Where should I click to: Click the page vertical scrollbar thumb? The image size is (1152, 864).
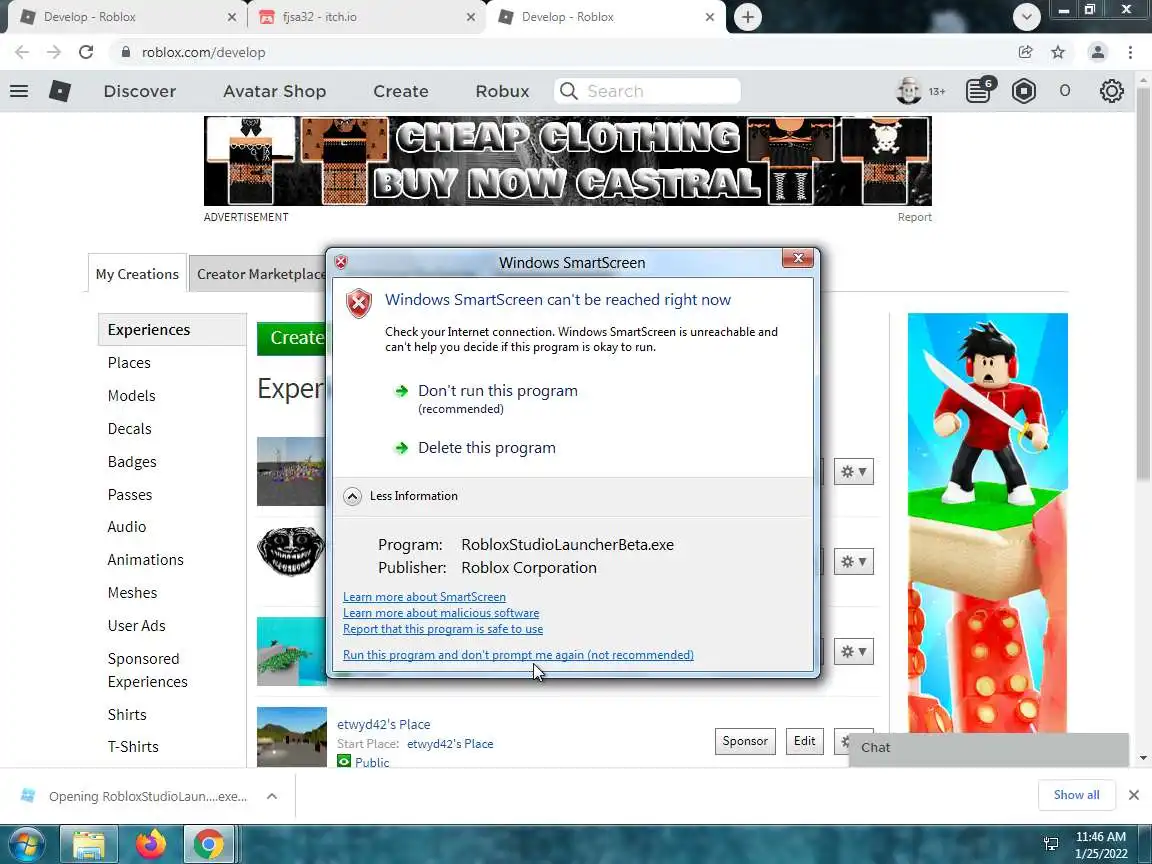(x=1142, y=283)
